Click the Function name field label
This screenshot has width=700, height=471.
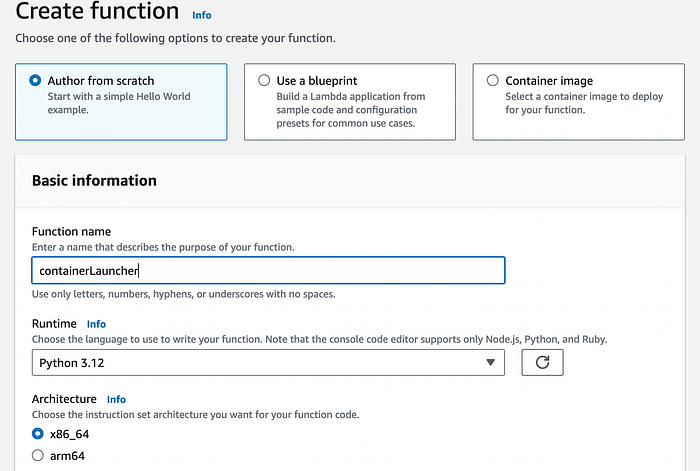pos(71,232)
